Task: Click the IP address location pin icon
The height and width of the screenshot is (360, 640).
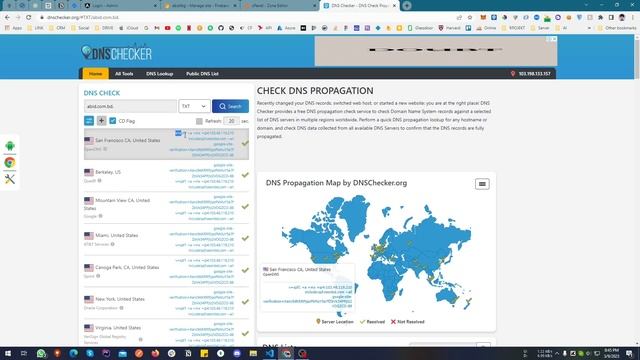Action: (513, 74)
